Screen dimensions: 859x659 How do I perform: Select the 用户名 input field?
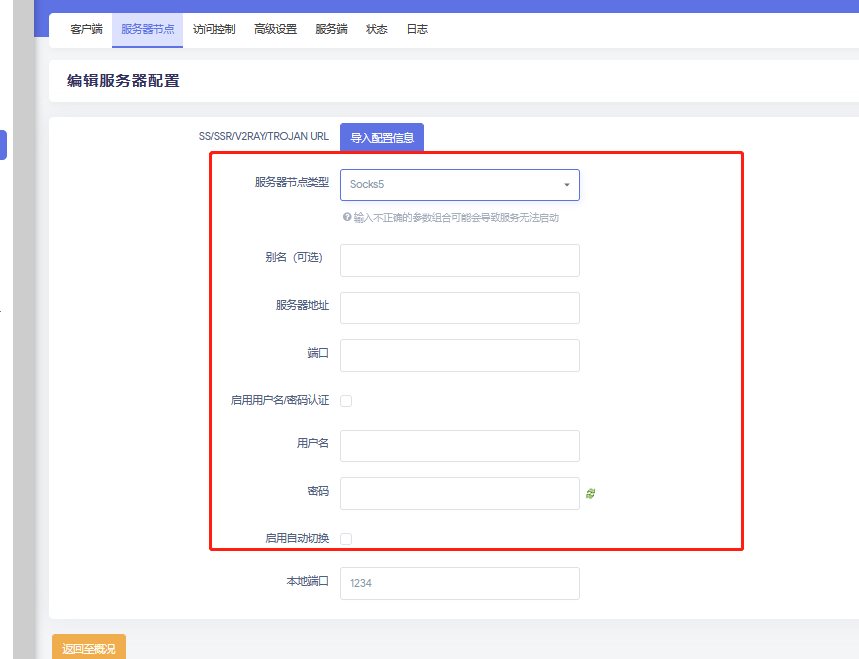pyautogui.click(x=459, y=446)
